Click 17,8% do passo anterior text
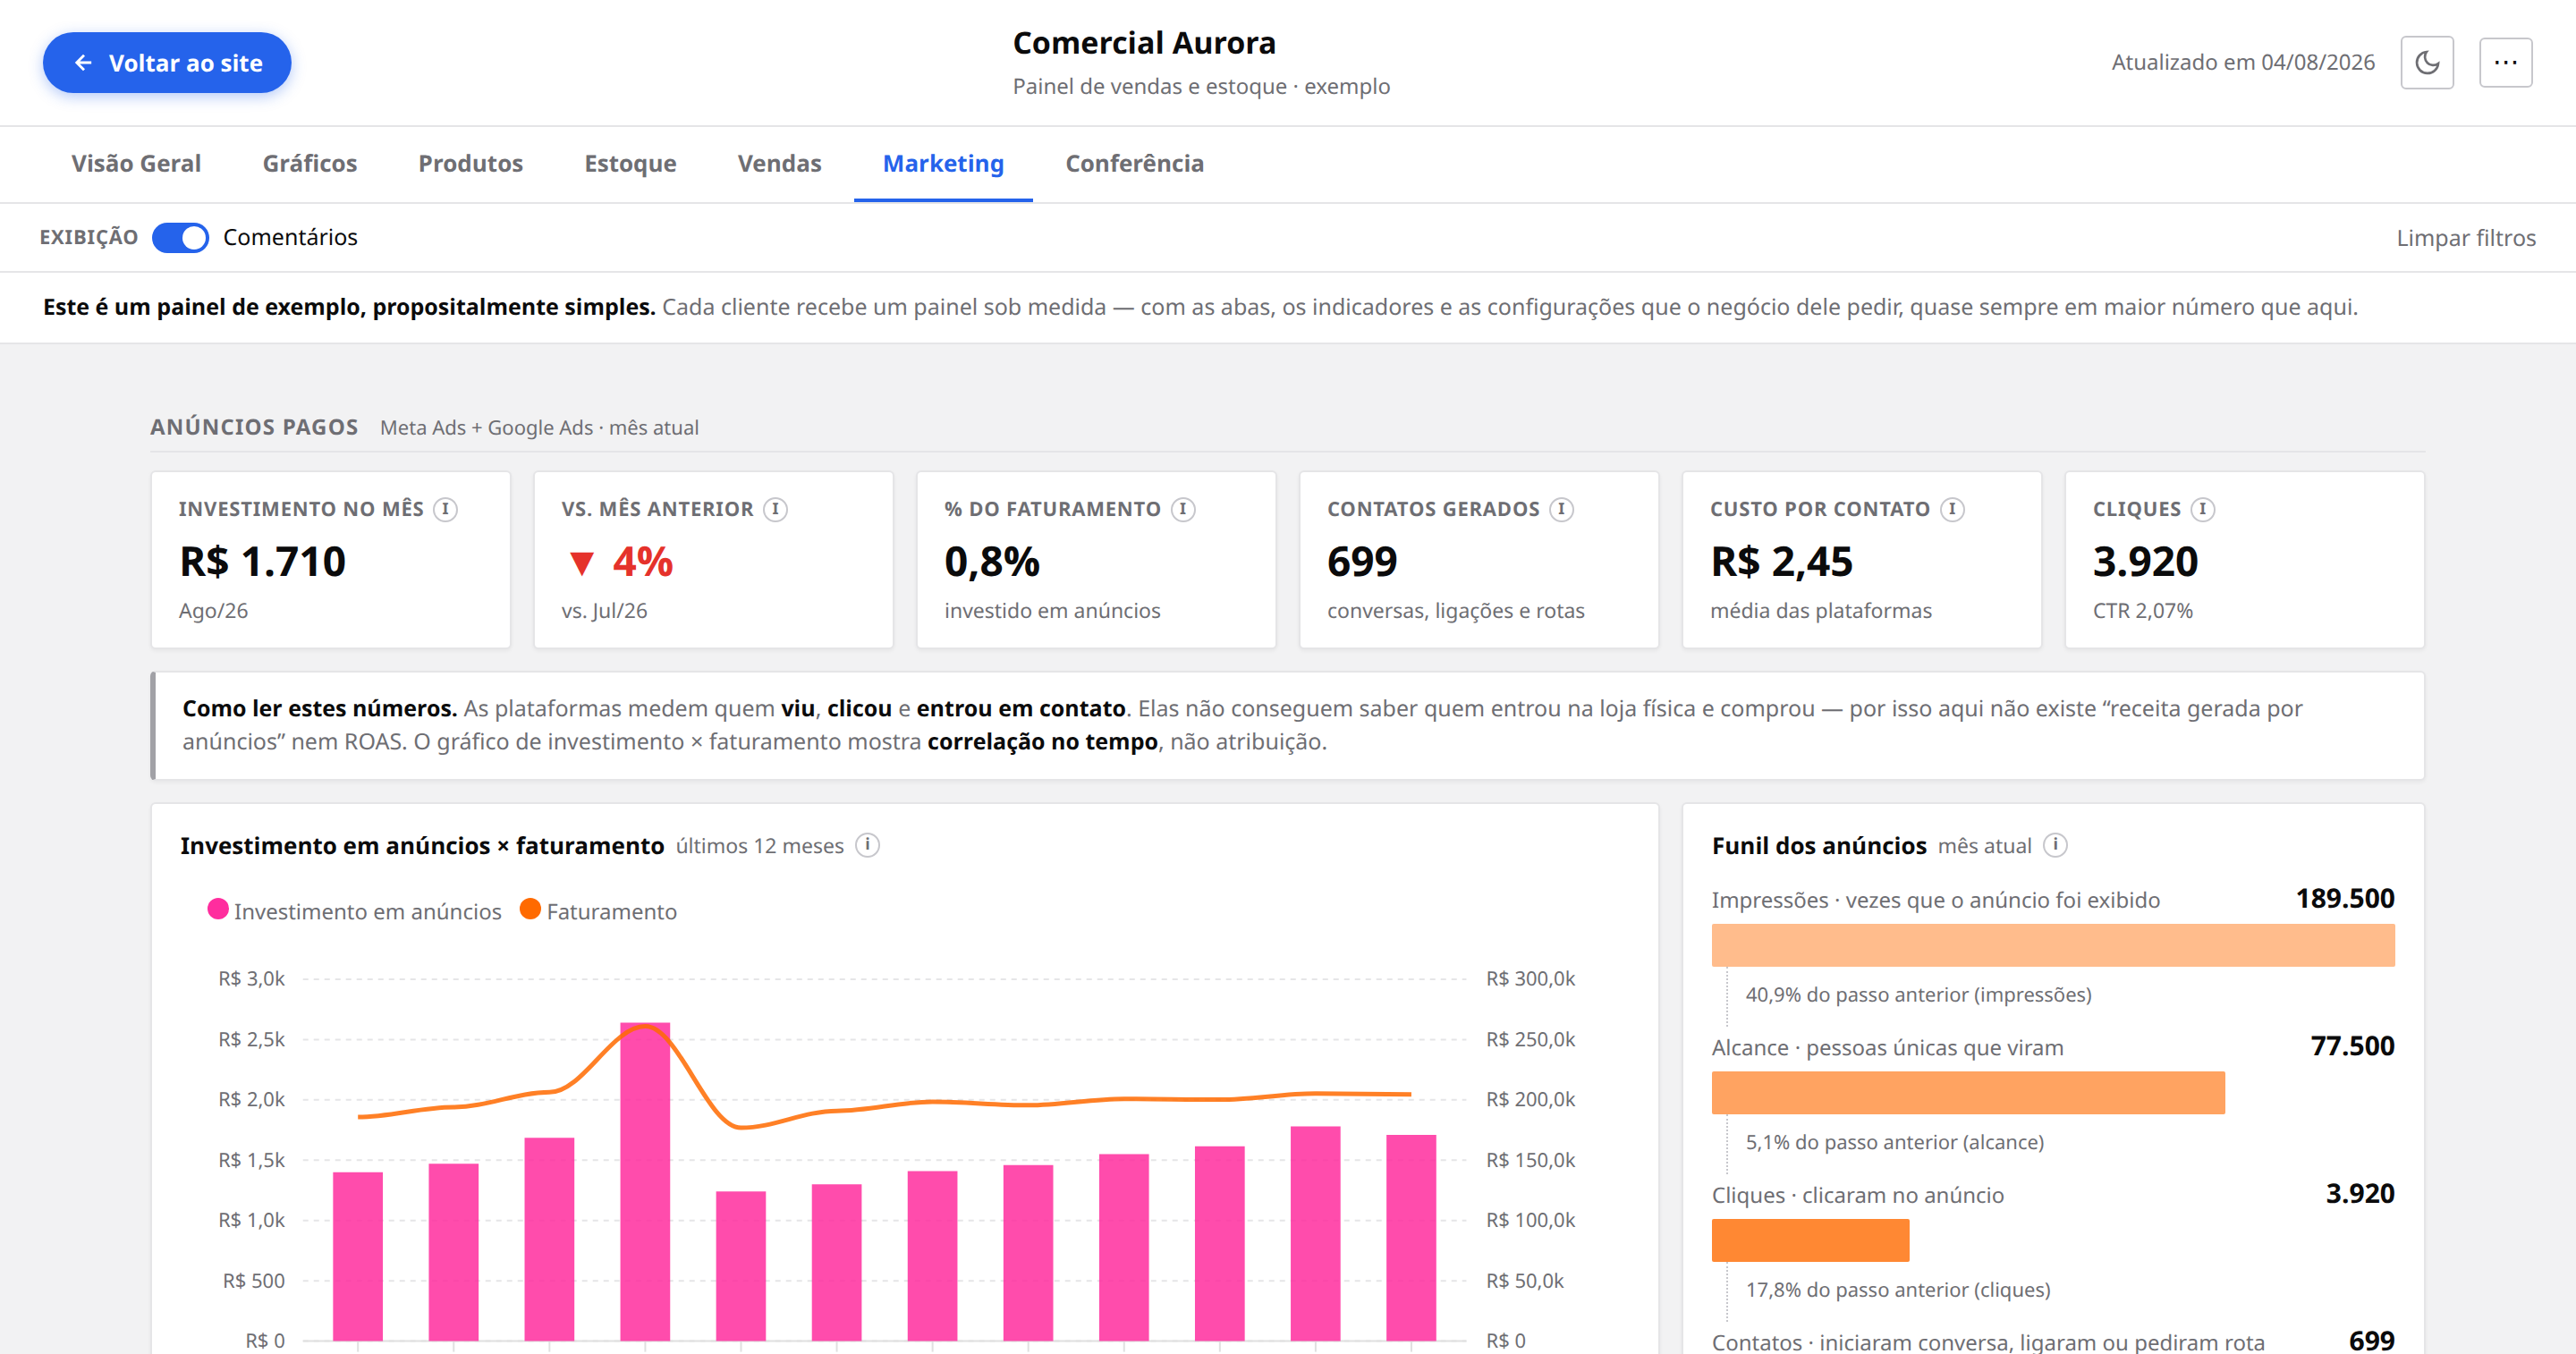 point(1897,1289)
